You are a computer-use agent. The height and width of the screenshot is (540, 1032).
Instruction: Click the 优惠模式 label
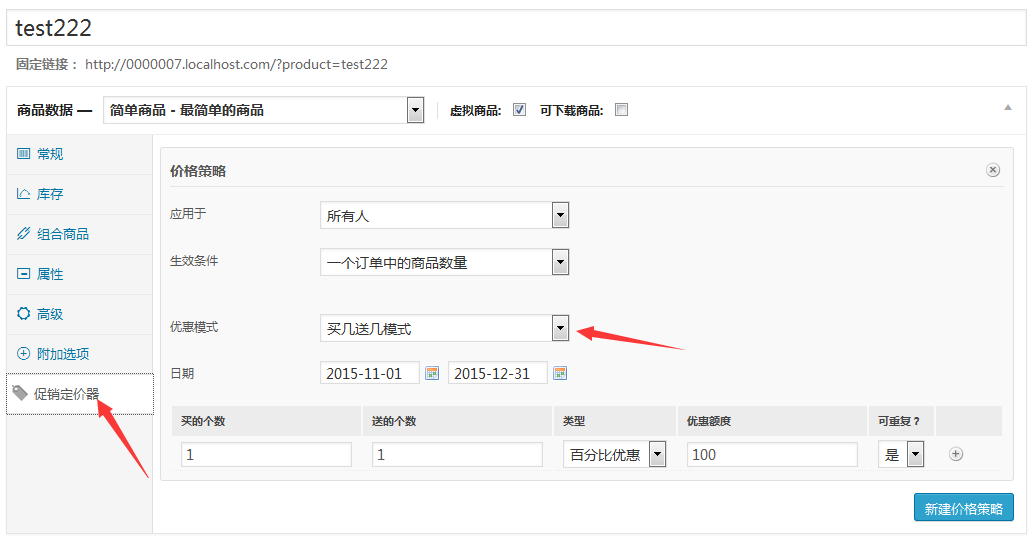[194, 327]
